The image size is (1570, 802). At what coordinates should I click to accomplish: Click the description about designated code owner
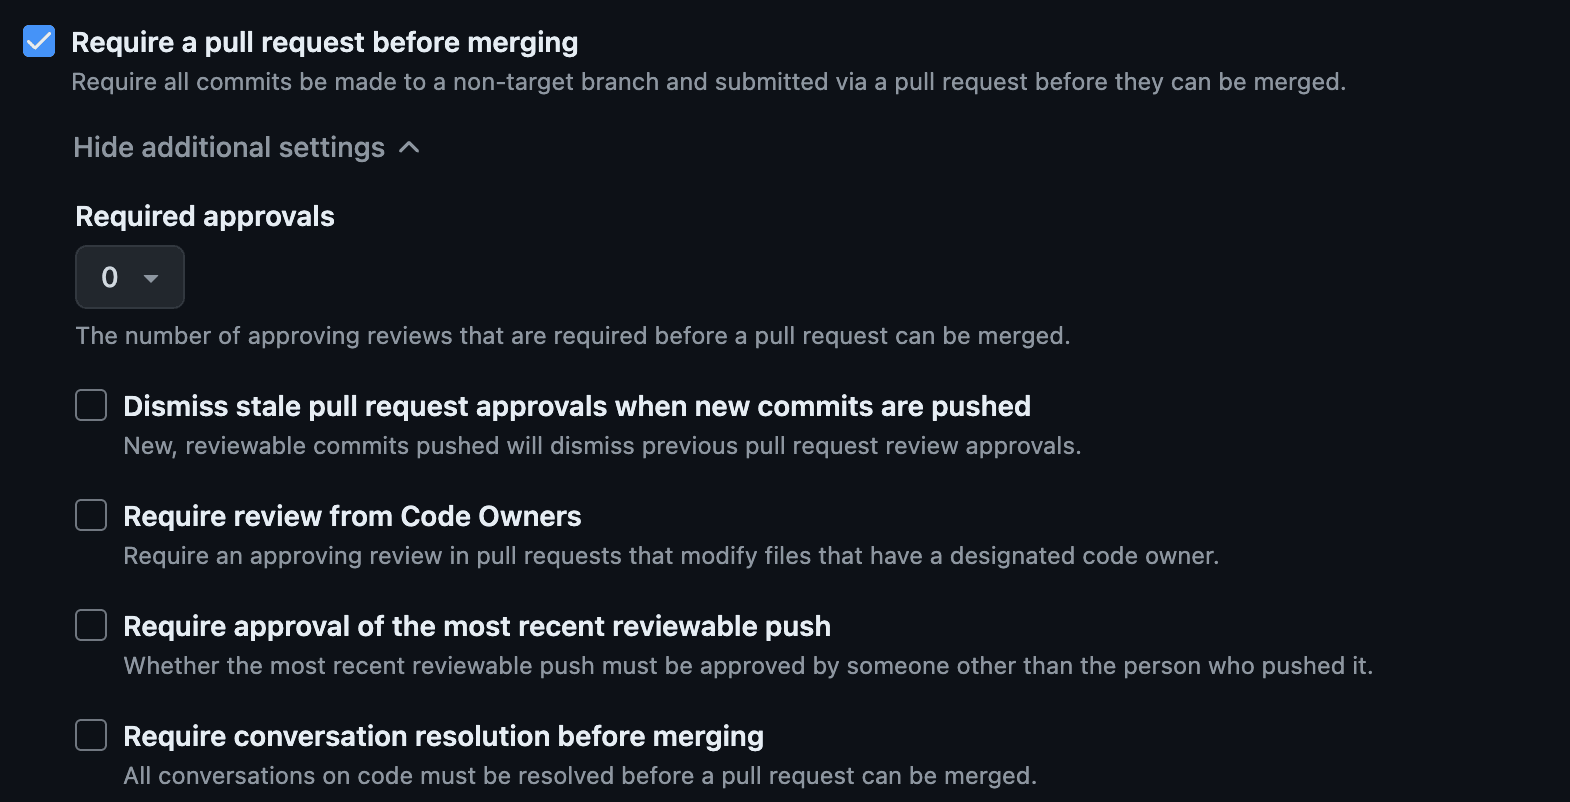[x=670, y=556]
